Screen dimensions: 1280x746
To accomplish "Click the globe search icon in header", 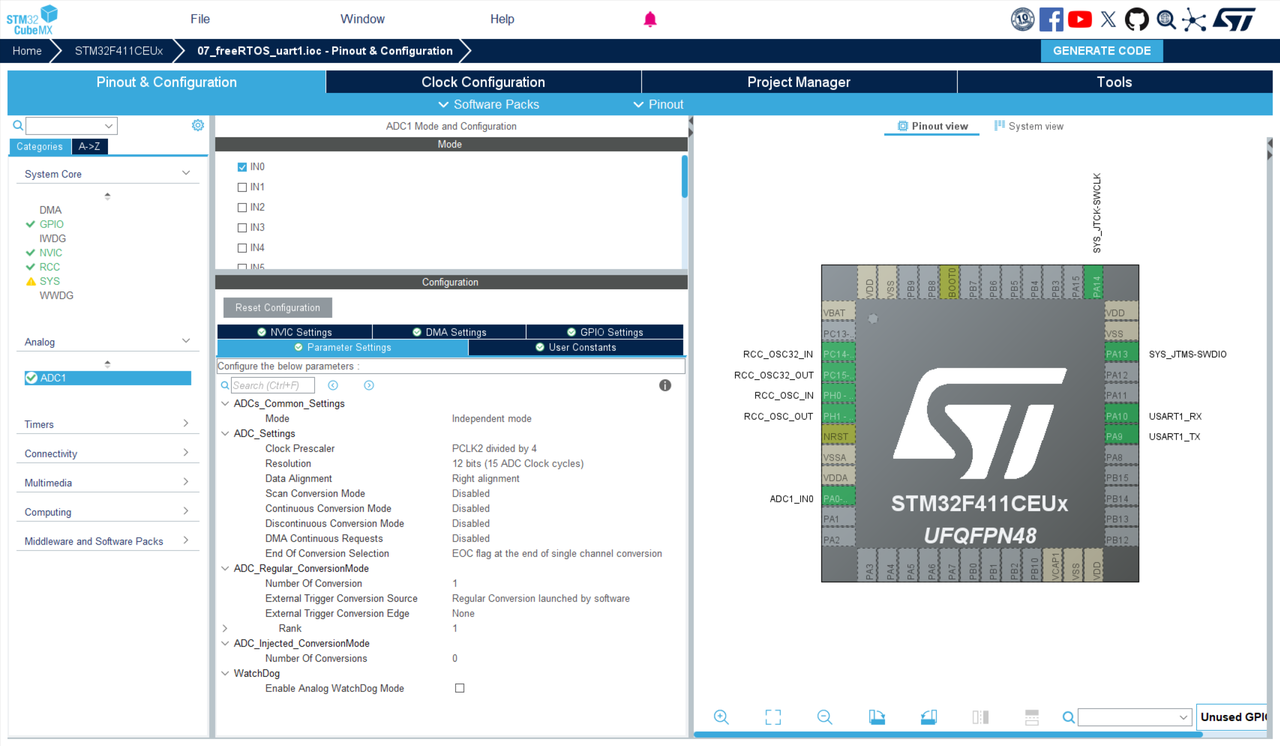I will [x=1166, y=19].
